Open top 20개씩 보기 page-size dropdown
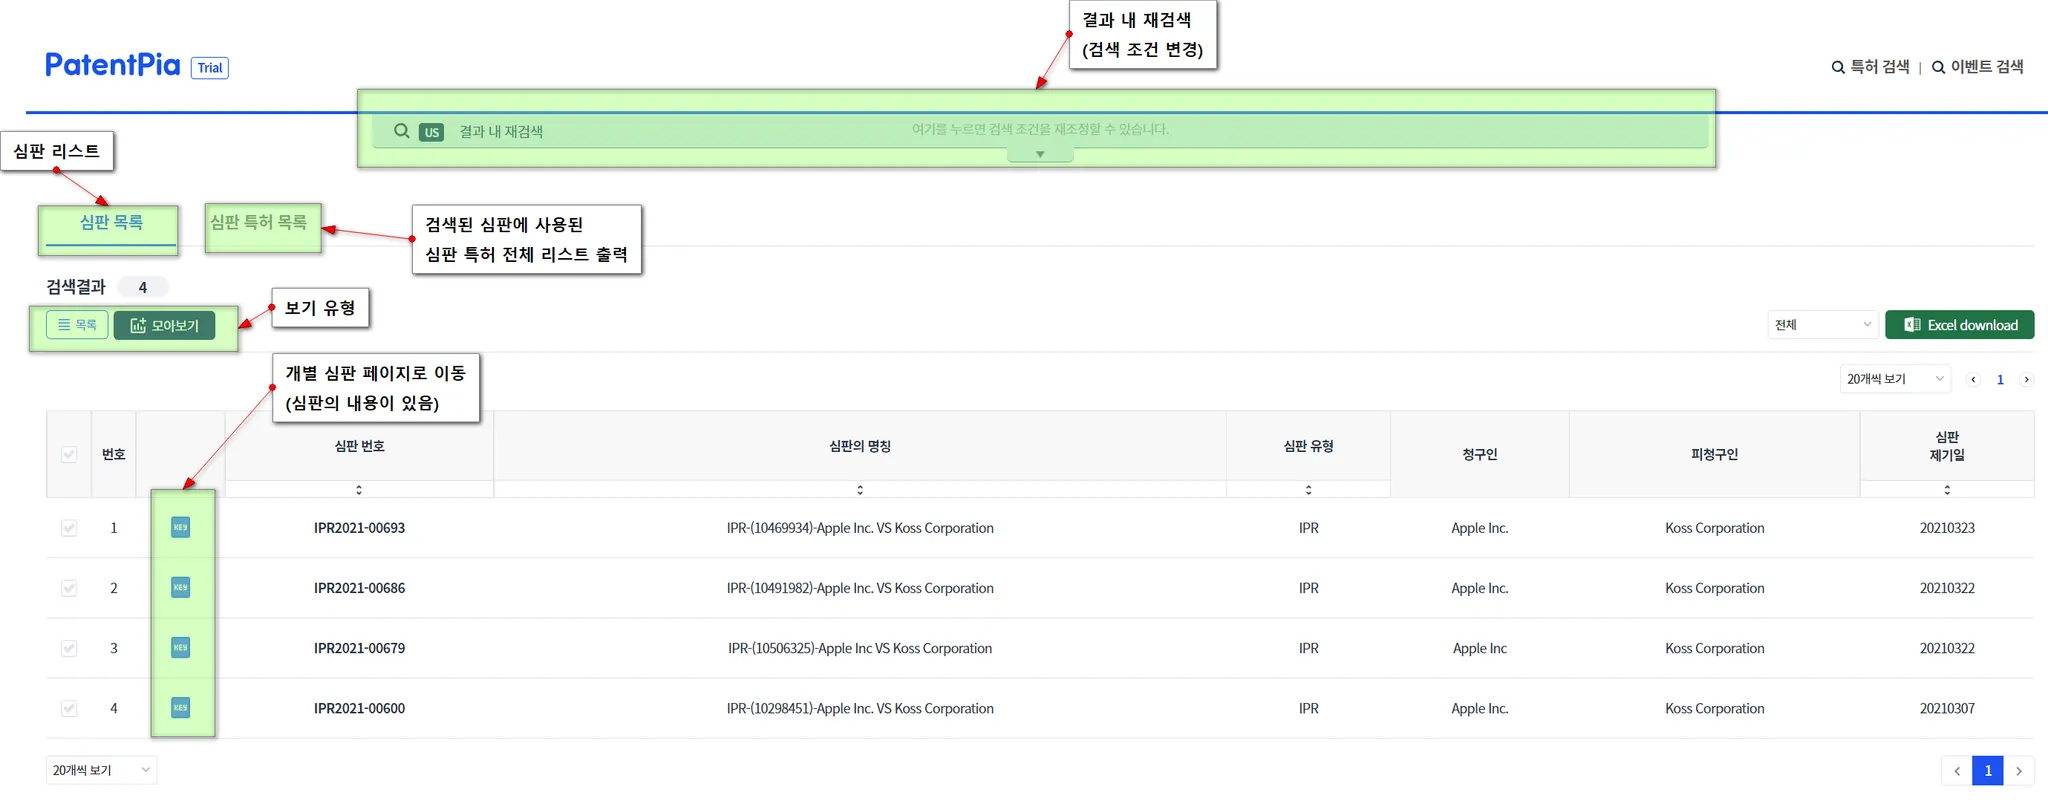 click(1895, 379)
